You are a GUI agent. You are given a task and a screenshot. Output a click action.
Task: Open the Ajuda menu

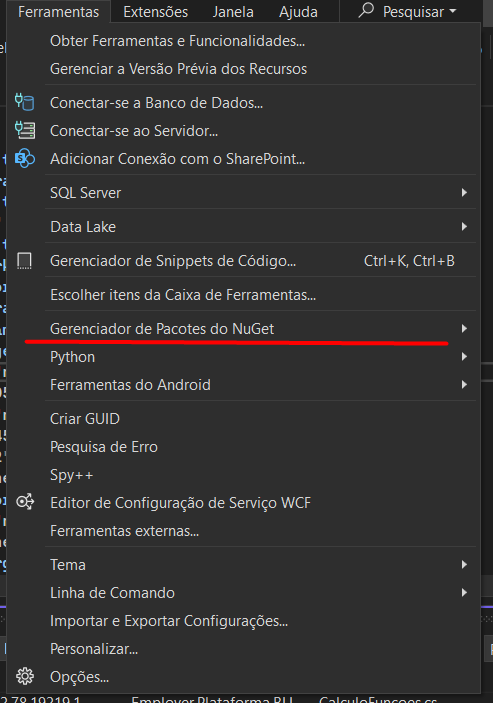(298, 12)
